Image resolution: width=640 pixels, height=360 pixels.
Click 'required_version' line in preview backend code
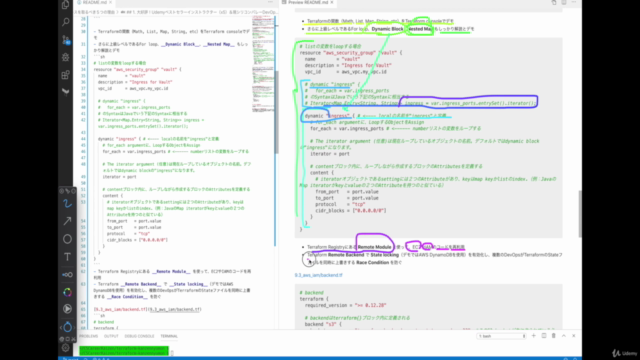click(x=345, y=305)
